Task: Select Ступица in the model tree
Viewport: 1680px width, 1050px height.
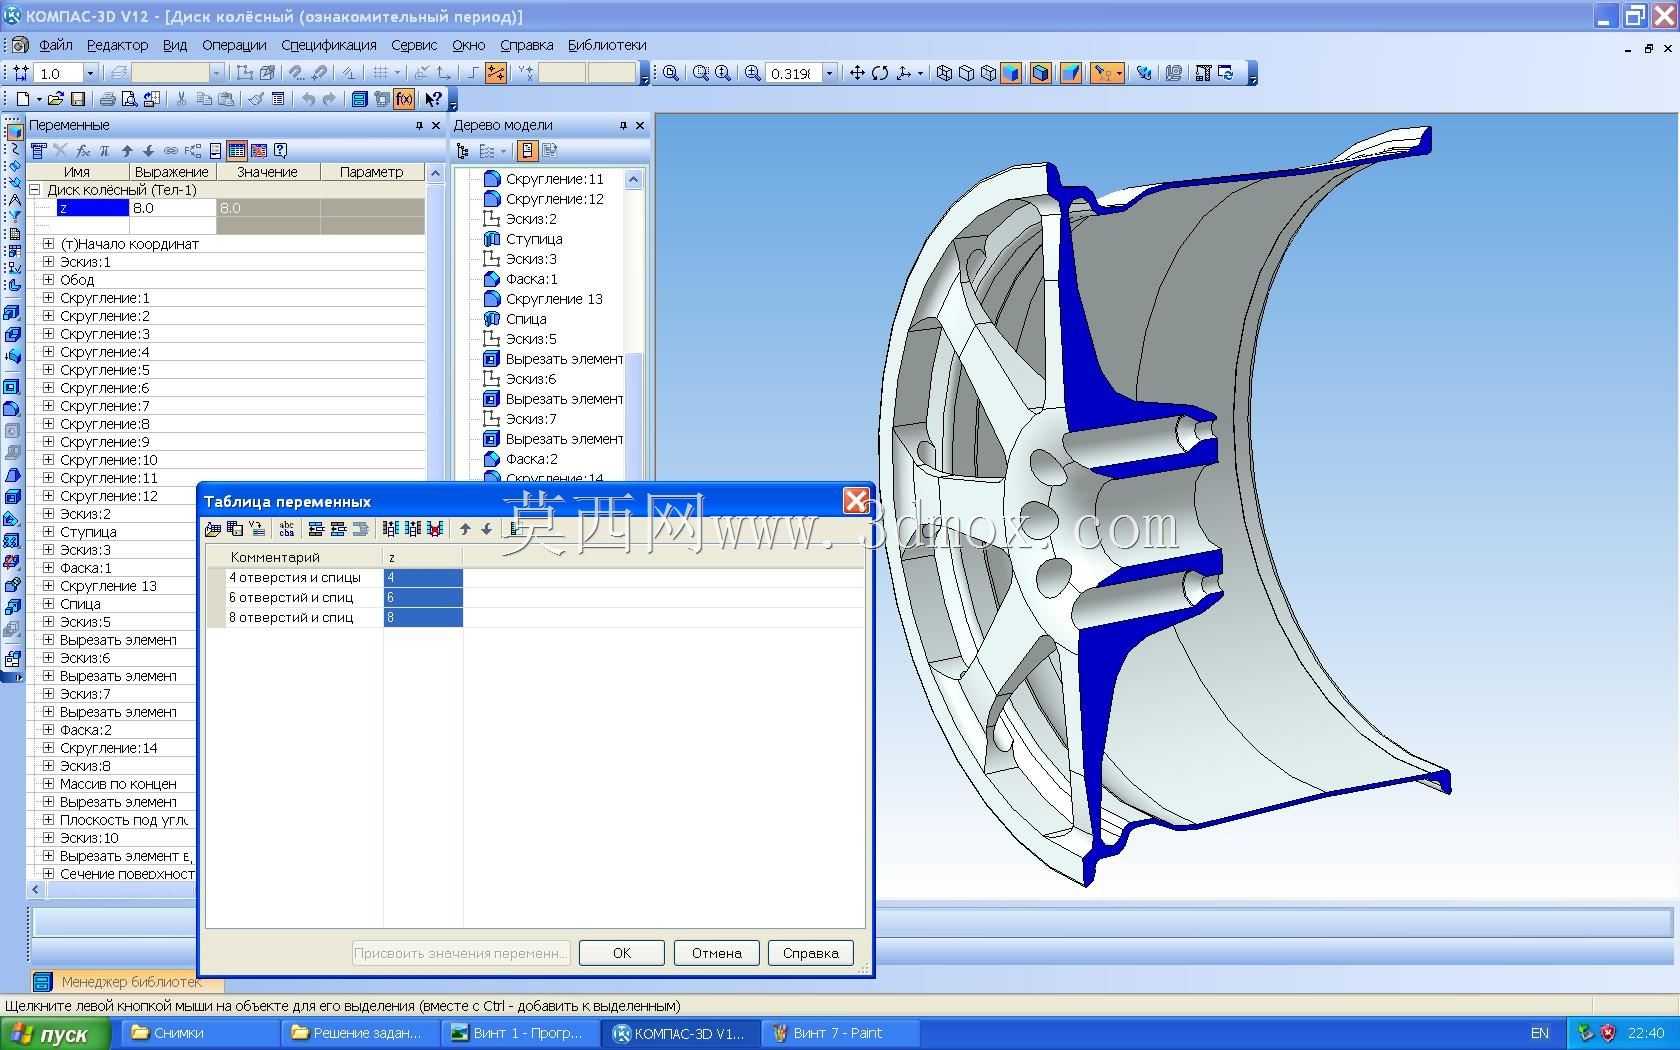Action: 534,239
